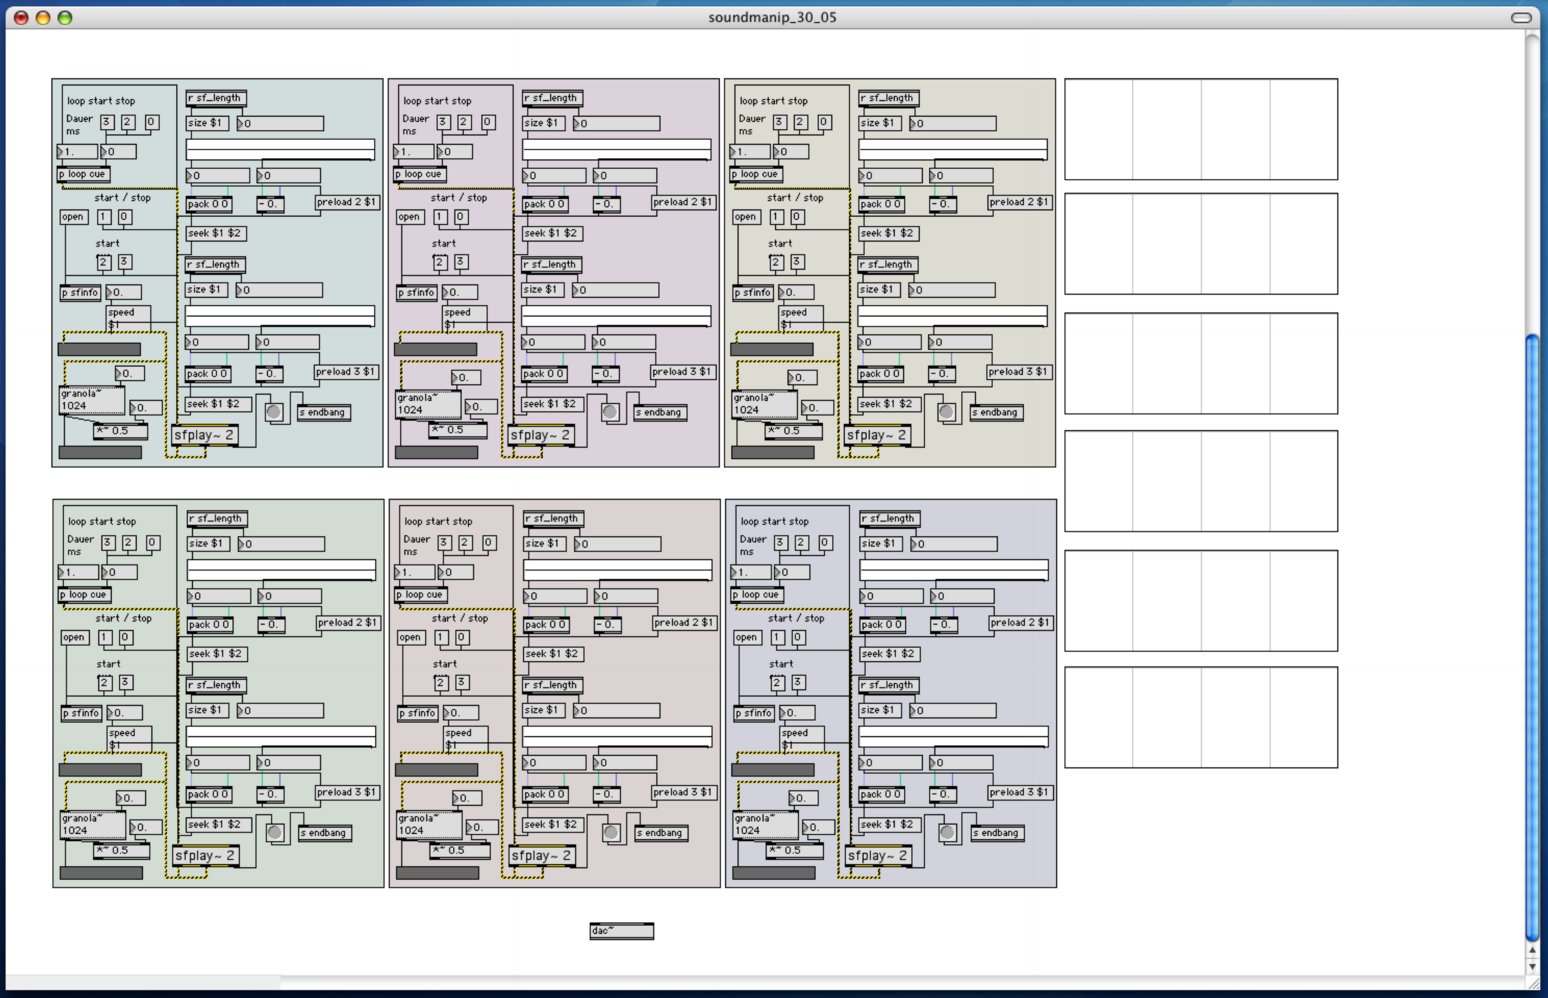Click dark meter below "*~ 0.5" in bottom-middle panel
This screenshot has height=998, width=1548.
pyautogui.click(x=437, y=873)
